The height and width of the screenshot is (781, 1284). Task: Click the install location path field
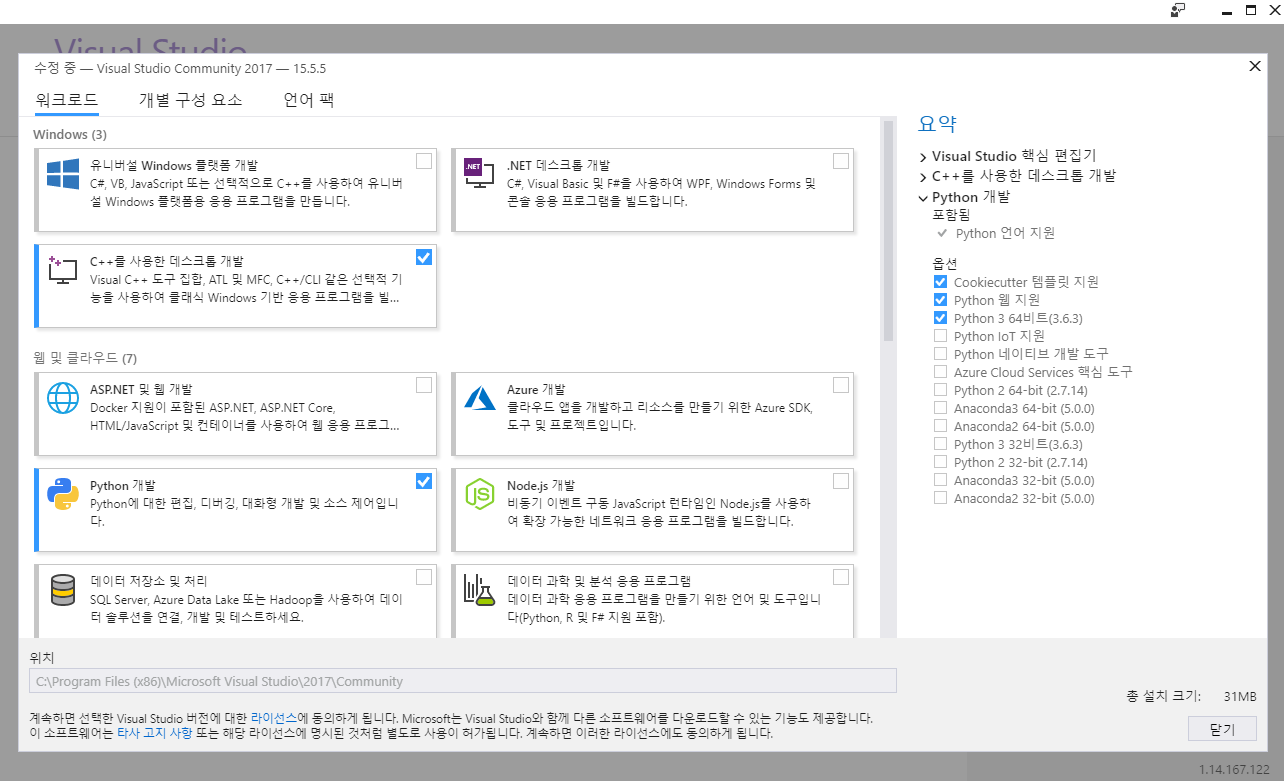click(x=463, y=681)
